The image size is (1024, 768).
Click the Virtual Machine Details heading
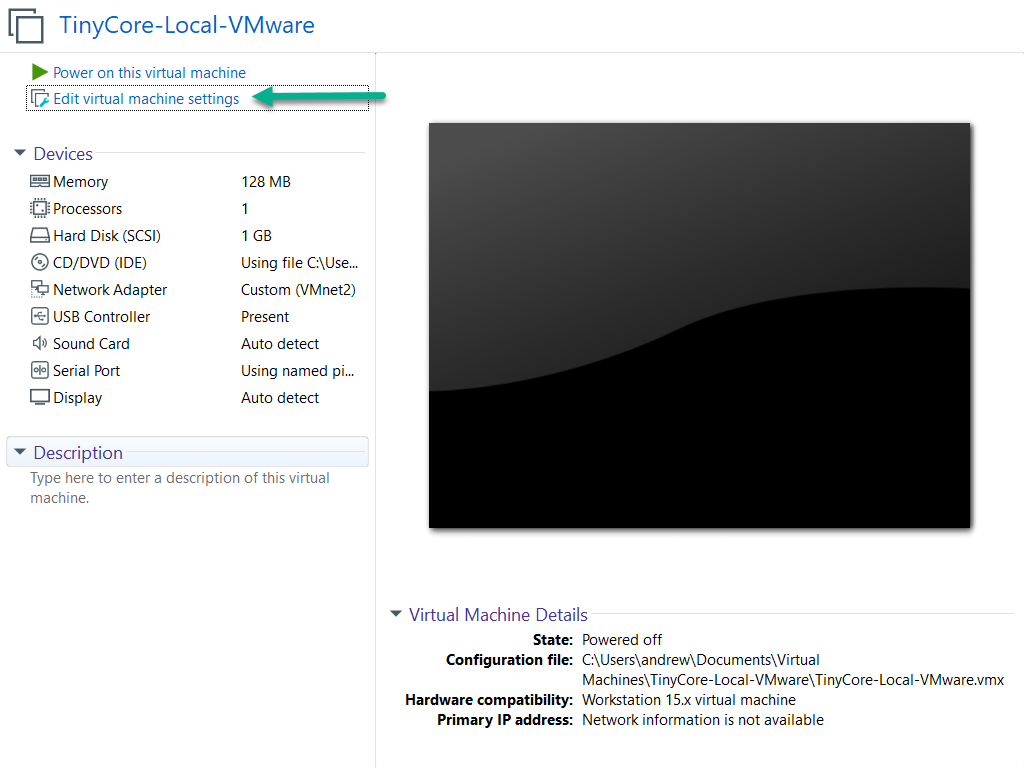click(498, 615)
